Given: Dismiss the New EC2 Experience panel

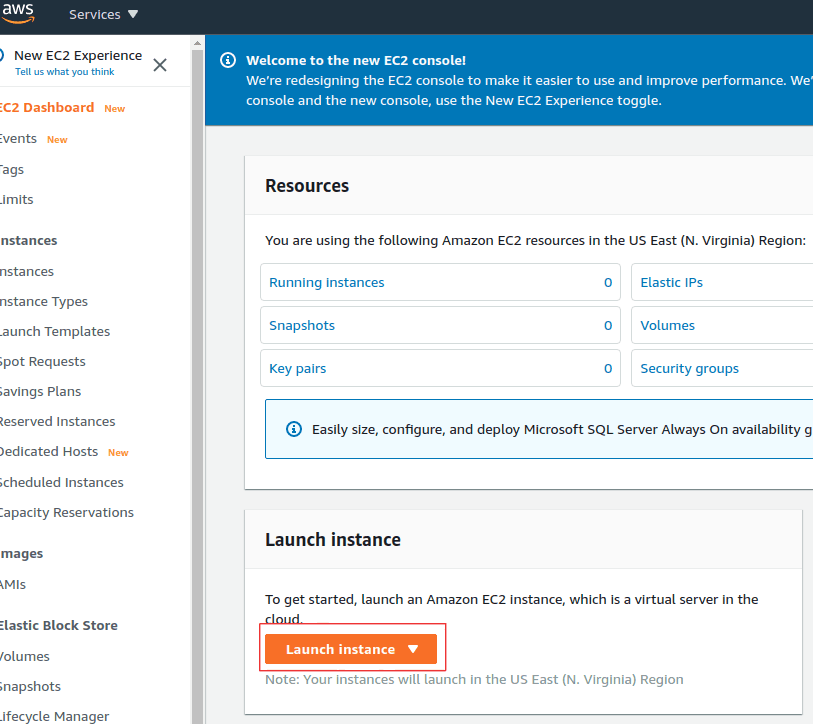Looking at the screenshot, I should click(160, 64).
